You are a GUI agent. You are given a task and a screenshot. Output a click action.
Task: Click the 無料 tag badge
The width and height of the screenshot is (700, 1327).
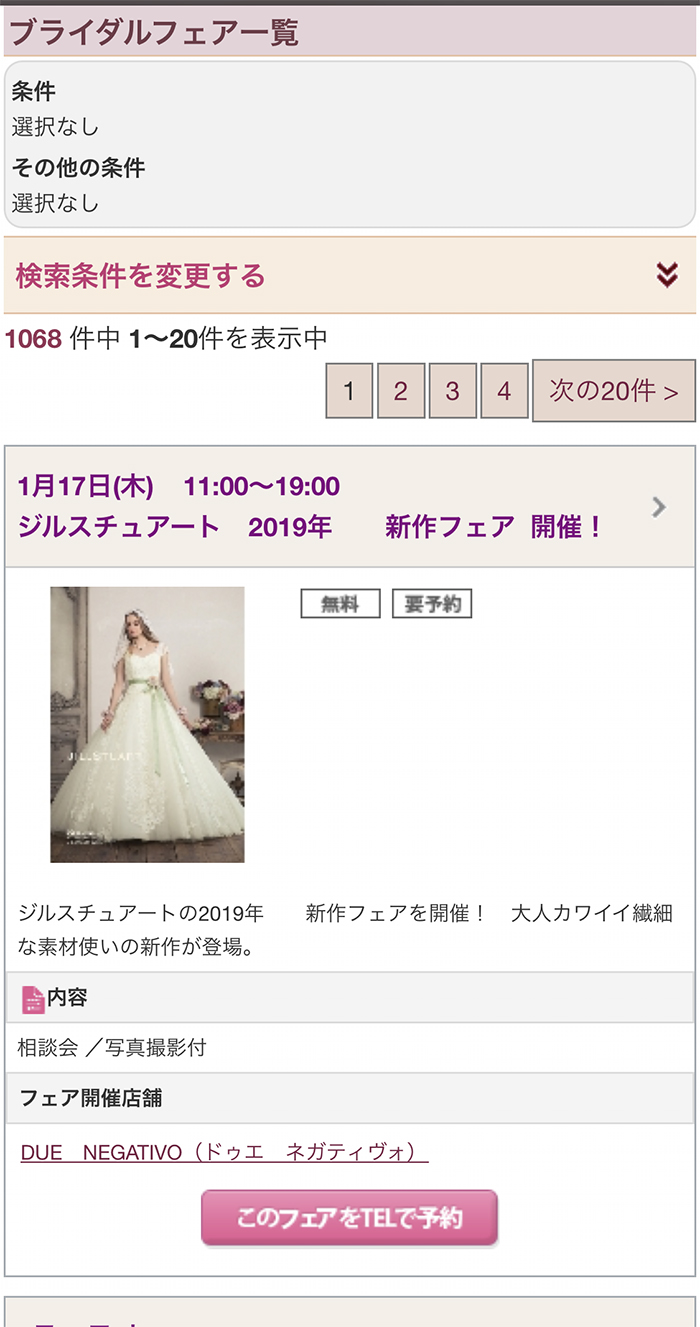(340, 604)
